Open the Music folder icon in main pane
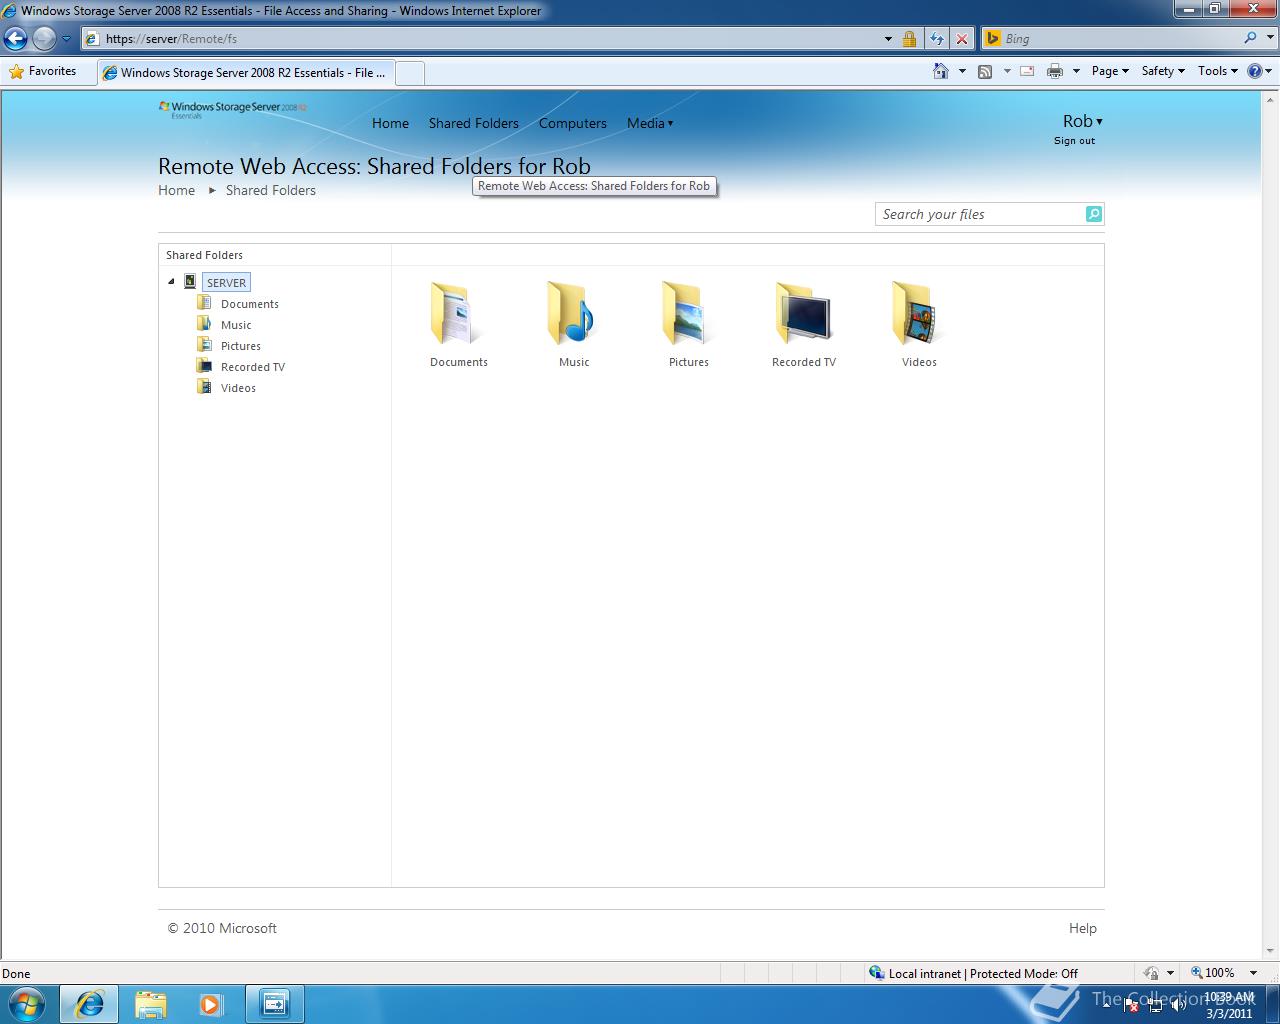Viewport: 1280px width, 1024px height. (573, 314)
